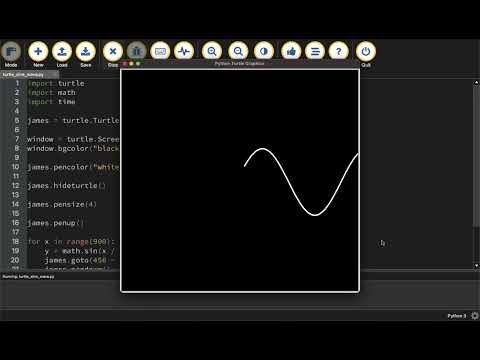The height and width of the screenshot is (360, 480).
Task: Open the REPL keyboard icon
Action: click(x=160, y=51)
